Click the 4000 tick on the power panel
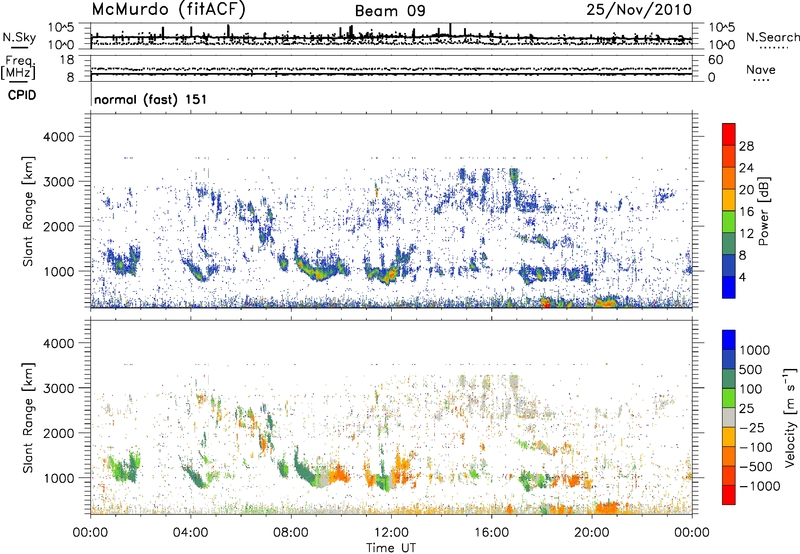This screenshot has width=800, height=554. (59, 137)
